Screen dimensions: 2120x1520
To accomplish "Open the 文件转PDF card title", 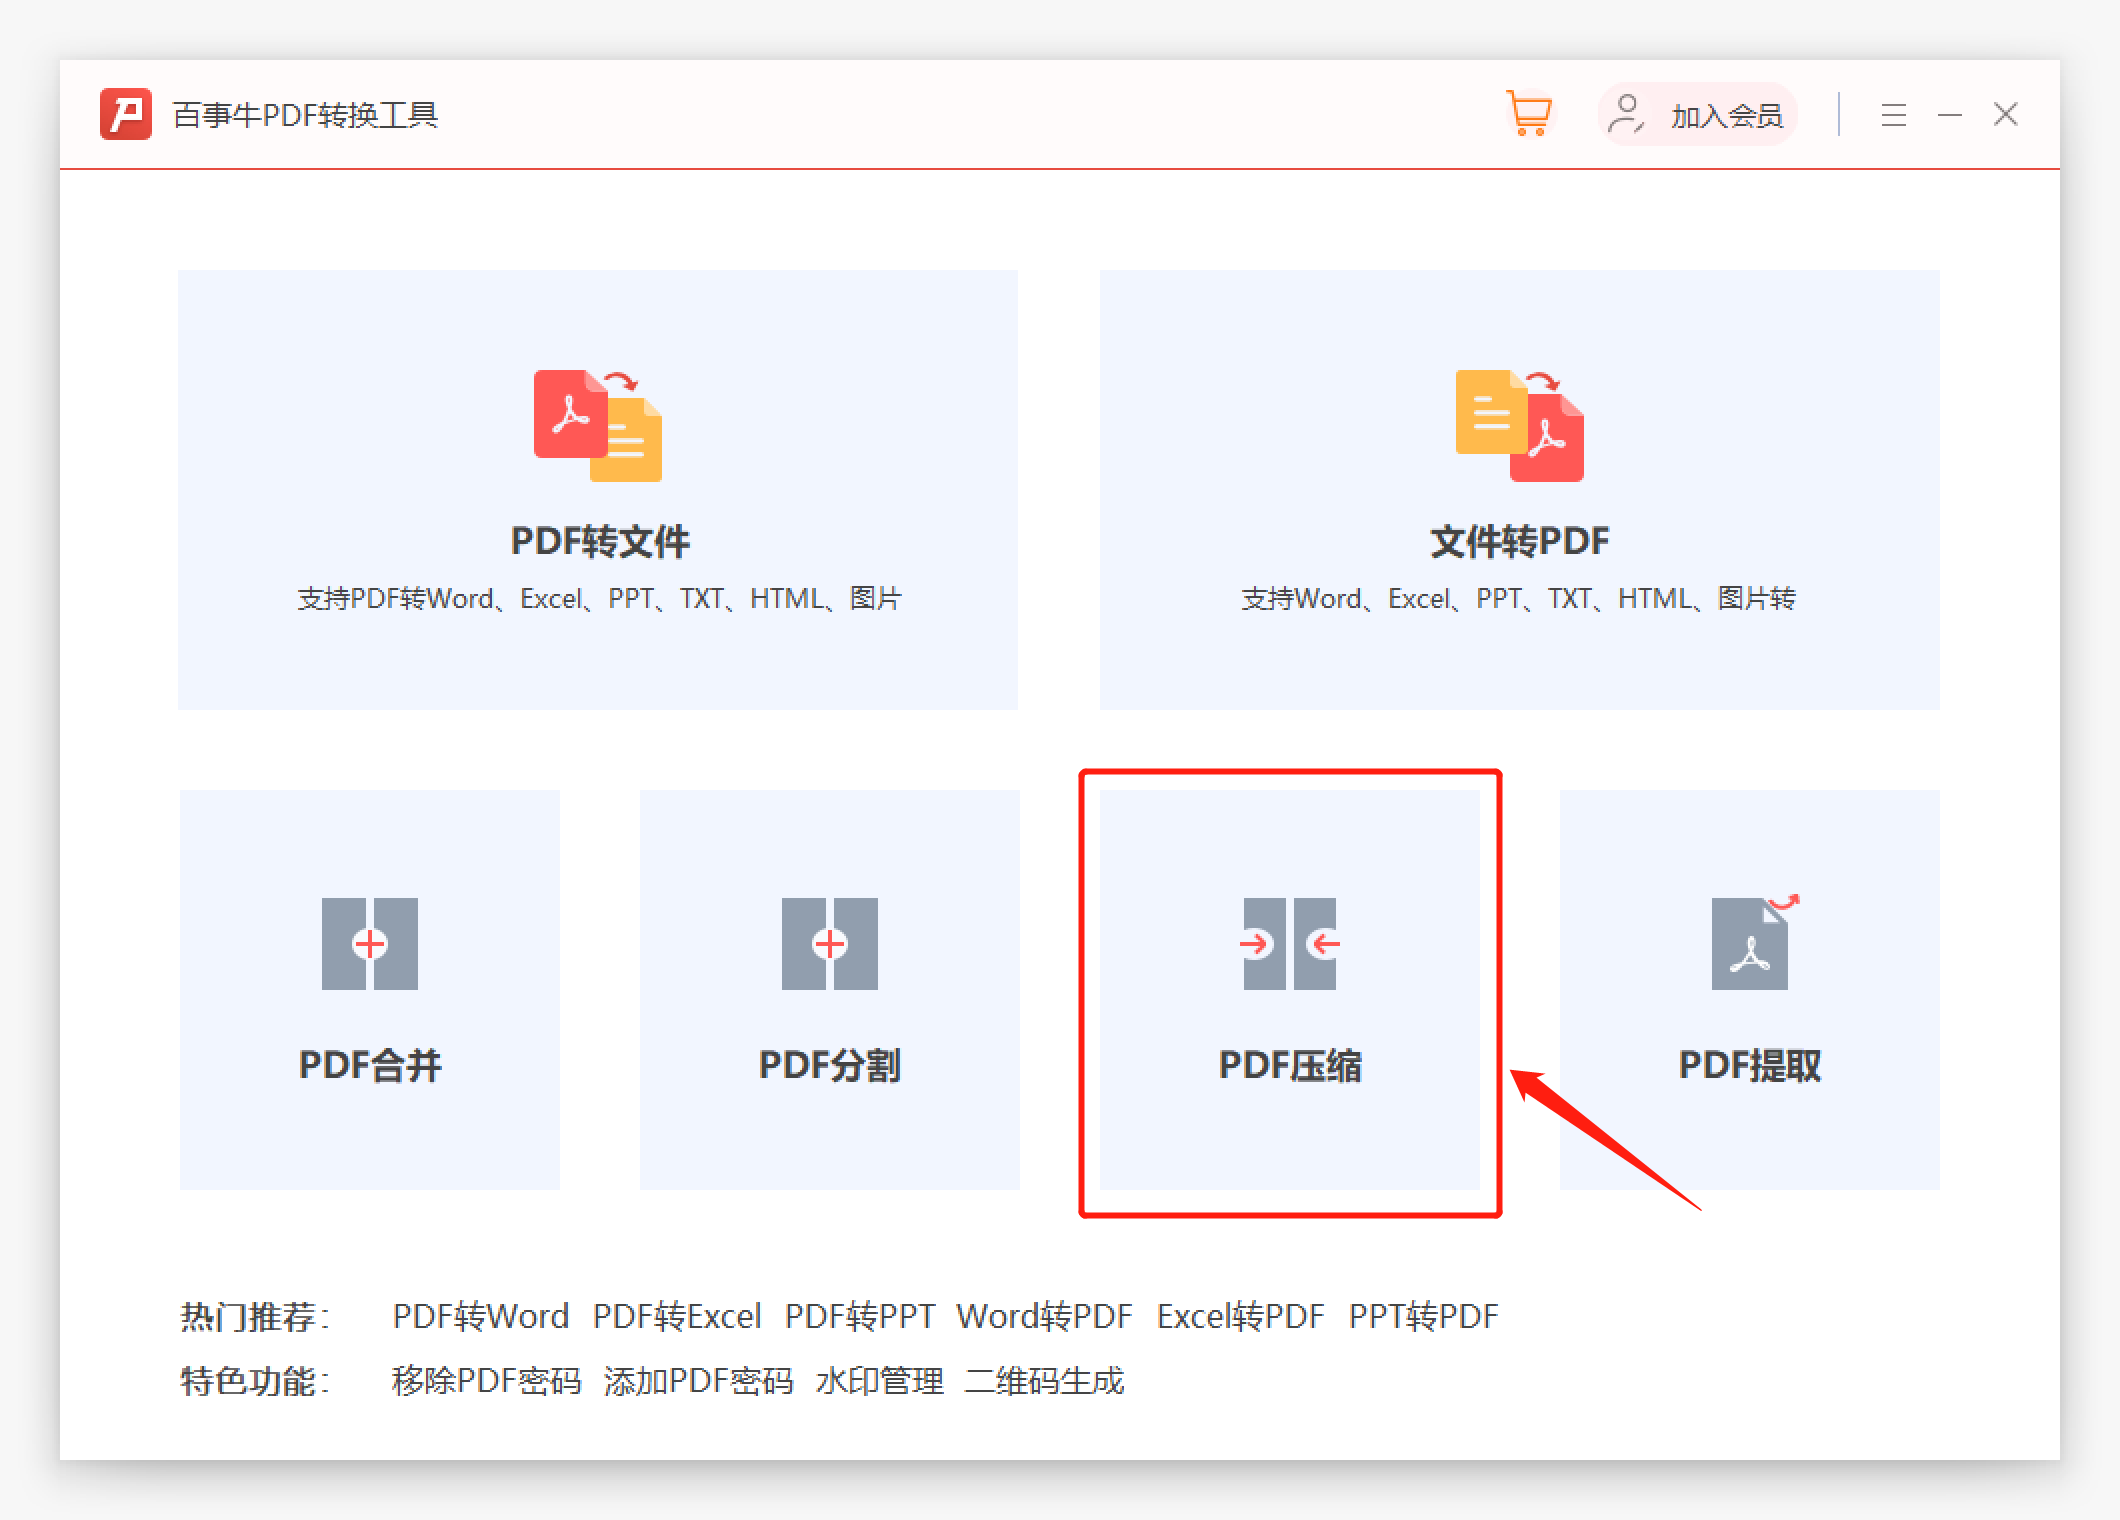I will tap(1520, 541).
